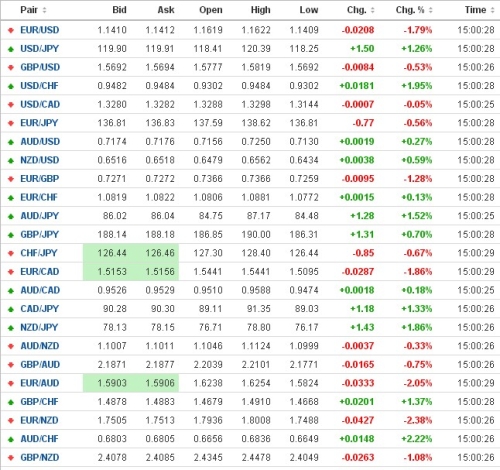Click the red down arrow beside EUR/USD
The width and height of the screenshot is (500, 470).
11,30
